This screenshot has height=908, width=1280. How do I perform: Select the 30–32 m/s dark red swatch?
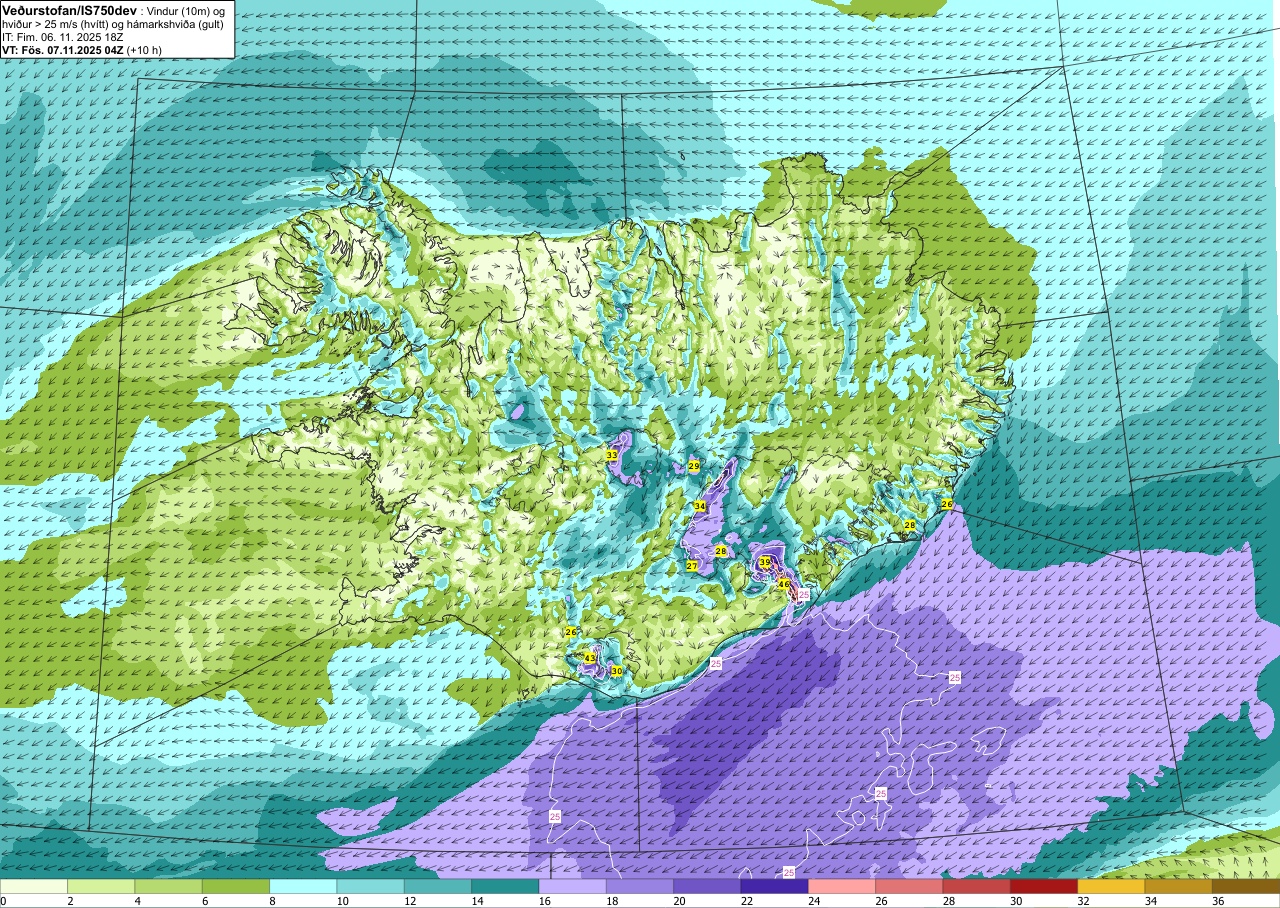tap(1044, 886)
